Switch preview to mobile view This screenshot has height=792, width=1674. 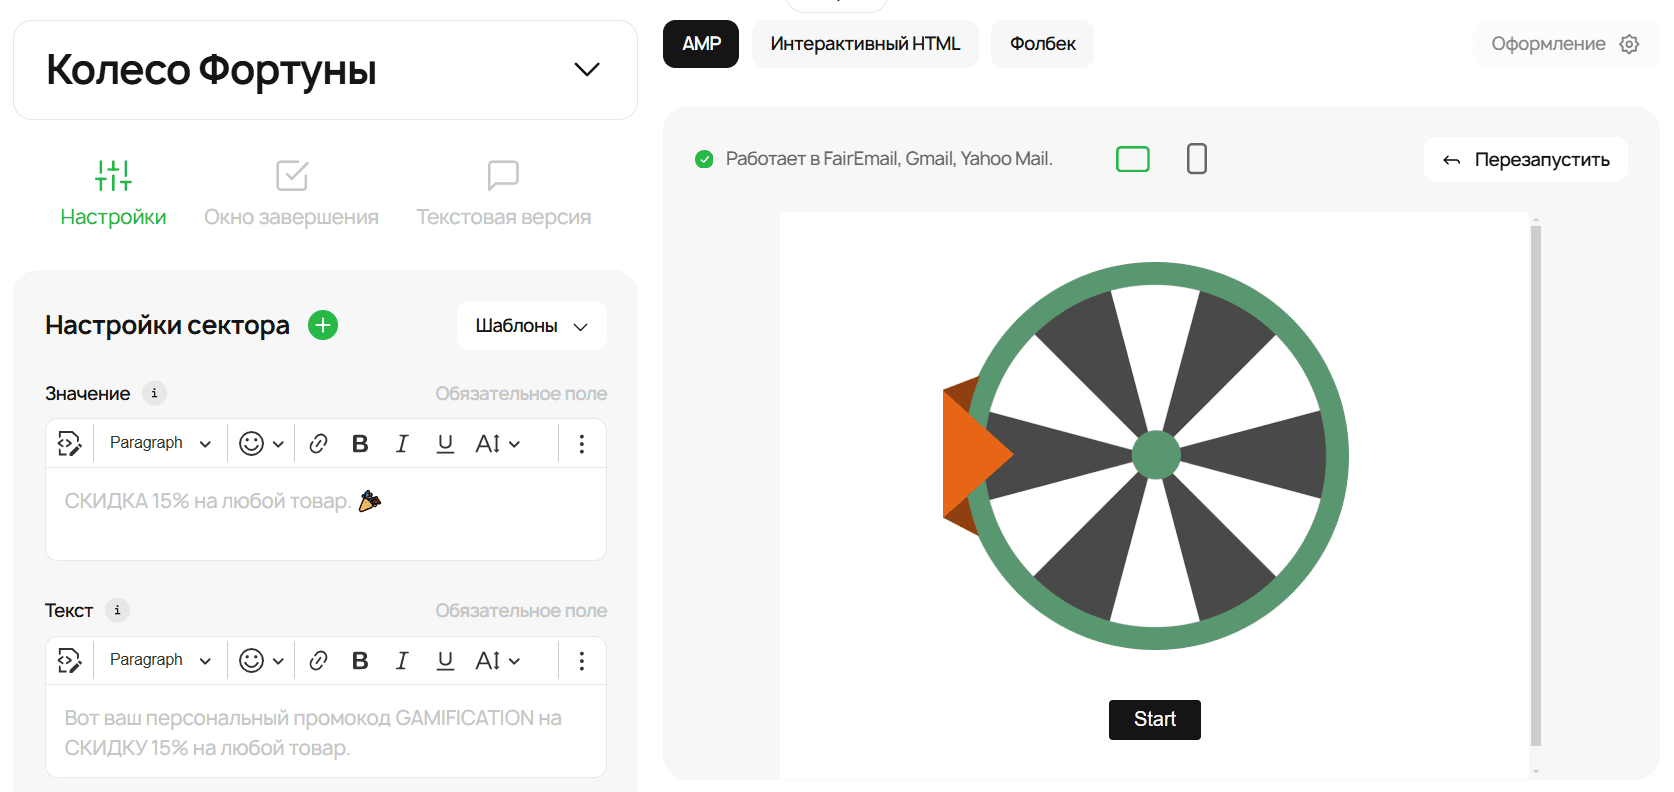(x=1196, y=159)
